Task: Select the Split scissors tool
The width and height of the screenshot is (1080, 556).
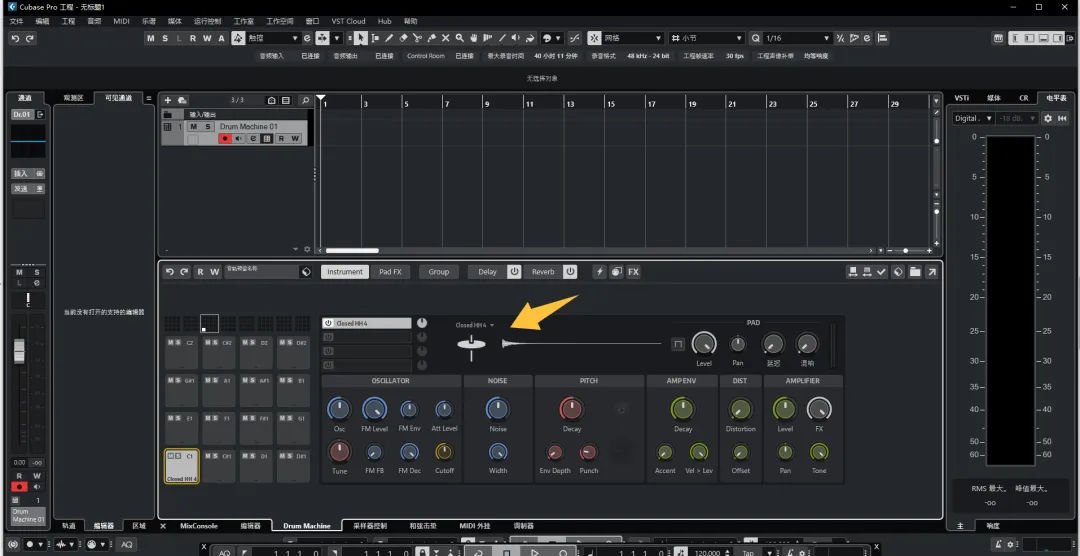Action: point(417,39)
